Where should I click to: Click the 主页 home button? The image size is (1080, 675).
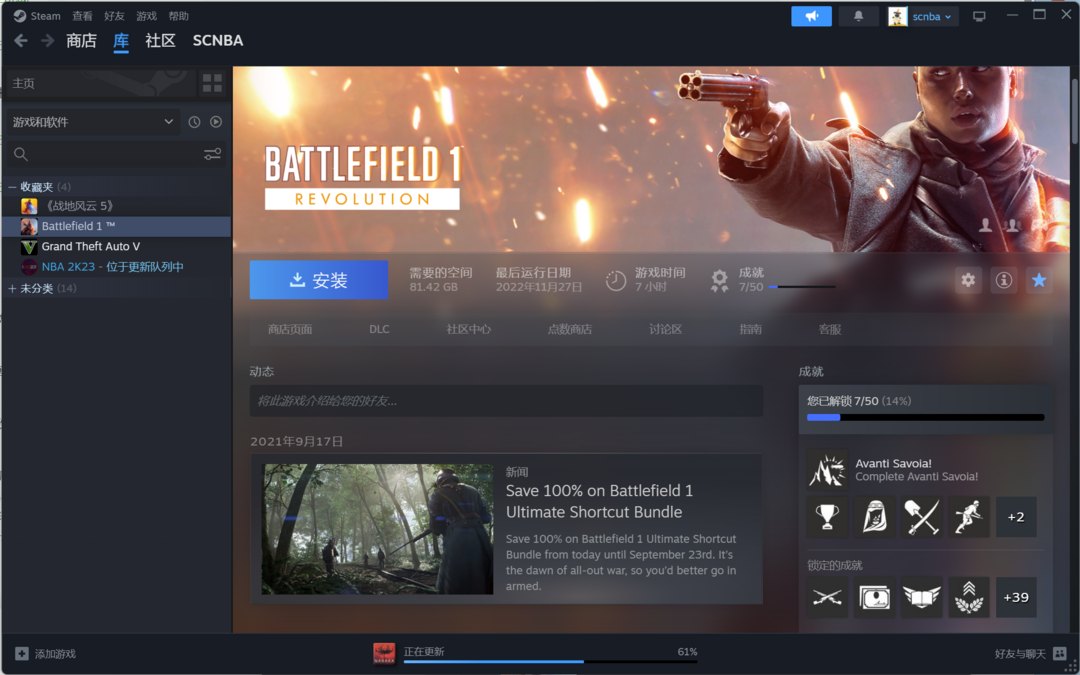tap(101, 83)
